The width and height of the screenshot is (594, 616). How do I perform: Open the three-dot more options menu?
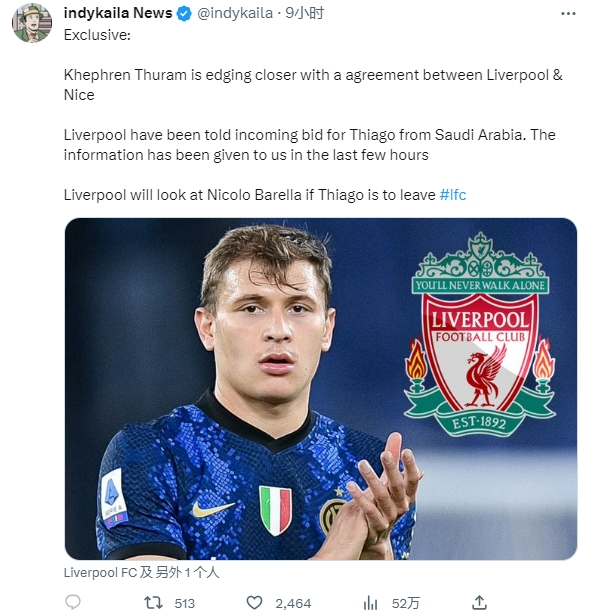tap(568, 14)
